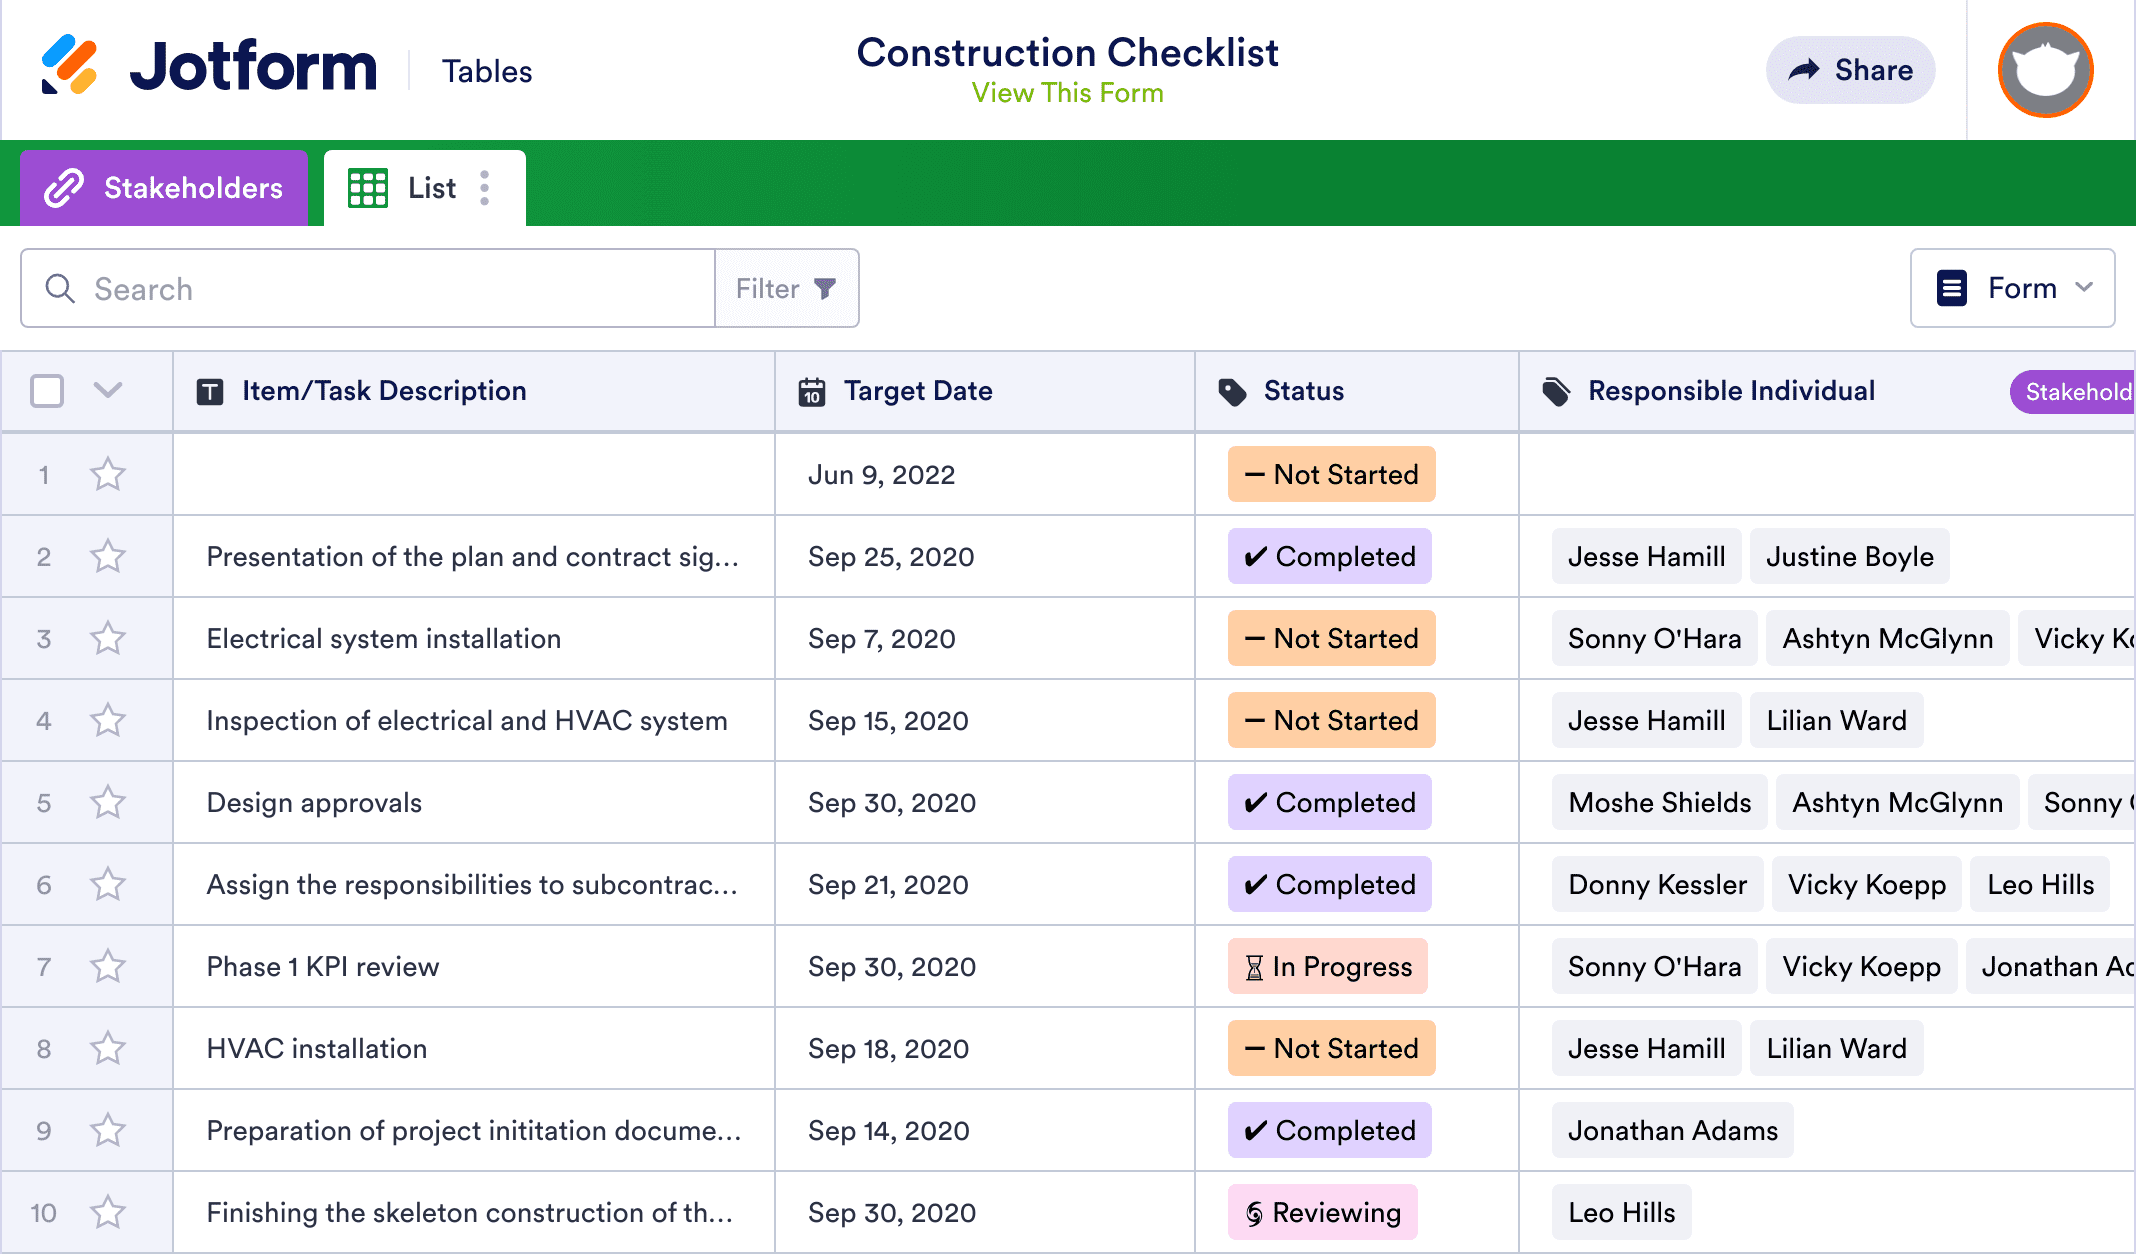The image size is (2136, 1254).
Task: Click the Share button
Action: pyautogui.click(x=1850, y=70)
